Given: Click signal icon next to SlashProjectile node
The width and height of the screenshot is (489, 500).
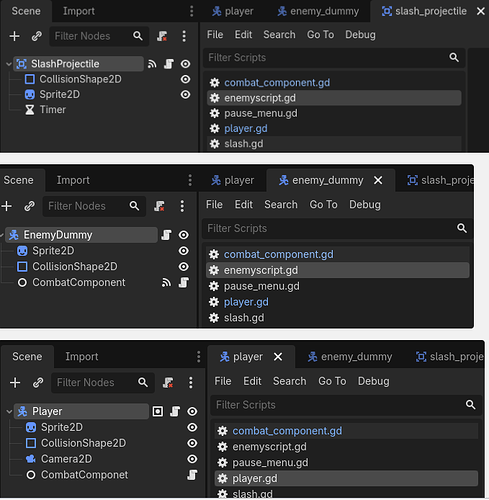Looking at the screenshot, I should pyautogui.click(x=152, y=64).
